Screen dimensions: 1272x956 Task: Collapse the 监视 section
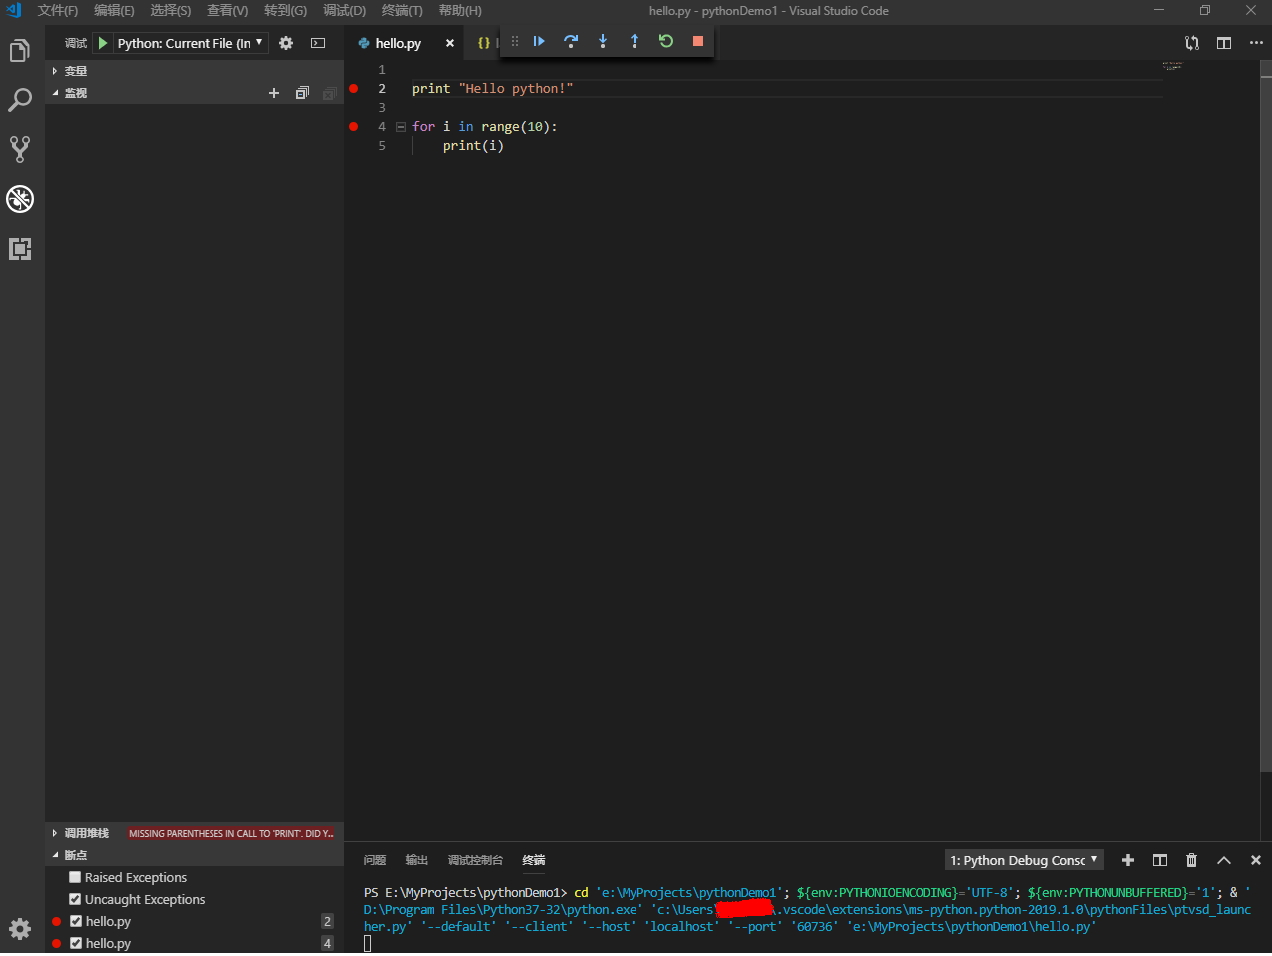click(x=76, y=93)
